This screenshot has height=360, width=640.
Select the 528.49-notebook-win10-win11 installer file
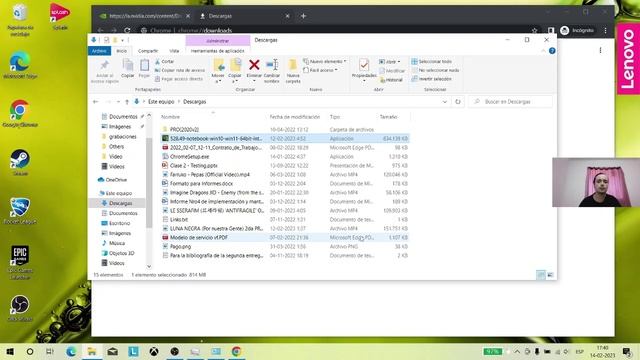point(285,138)
